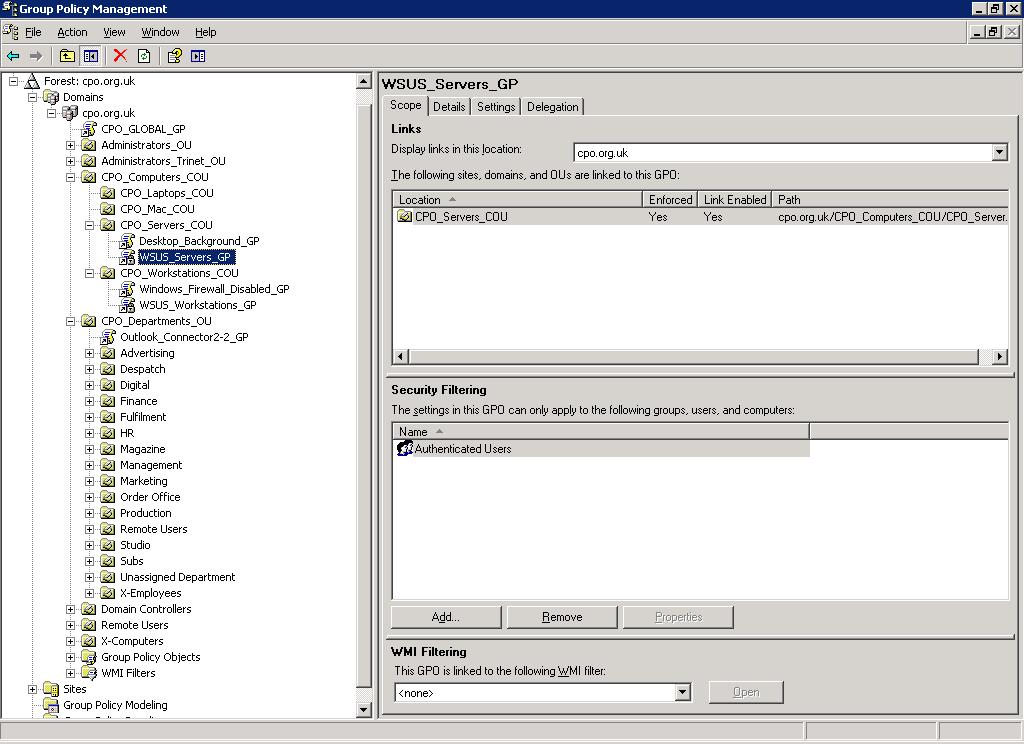The image size is (1024, 744).
Task: Open the Display links location dropdown
Action: 999,153
